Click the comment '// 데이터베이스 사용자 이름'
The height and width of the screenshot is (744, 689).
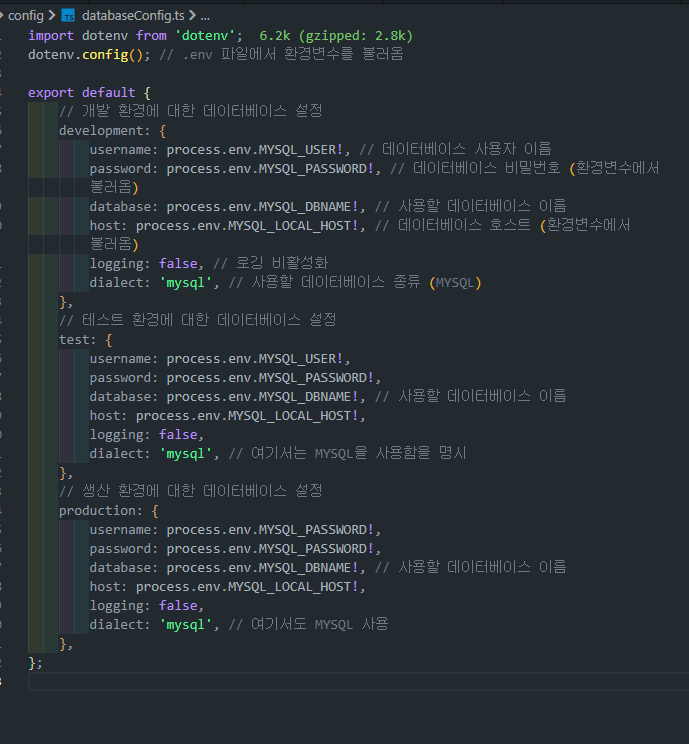point(456,149)
